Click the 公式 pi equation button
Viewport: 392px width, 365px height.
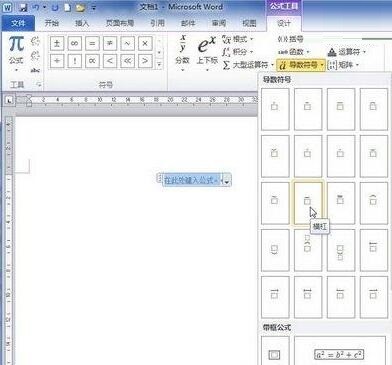point(16,54)
